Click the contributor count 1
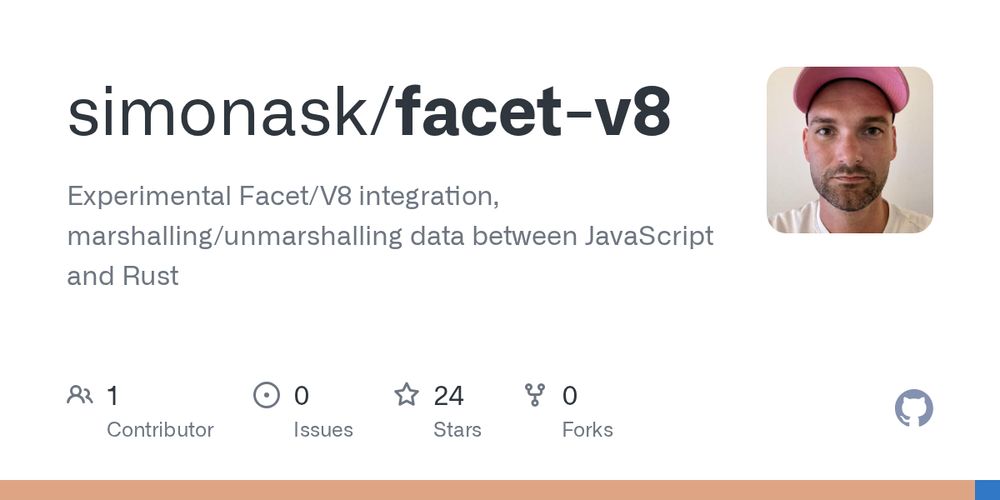The width and height of the screenshot is (1000, 500). coord(112,396)
